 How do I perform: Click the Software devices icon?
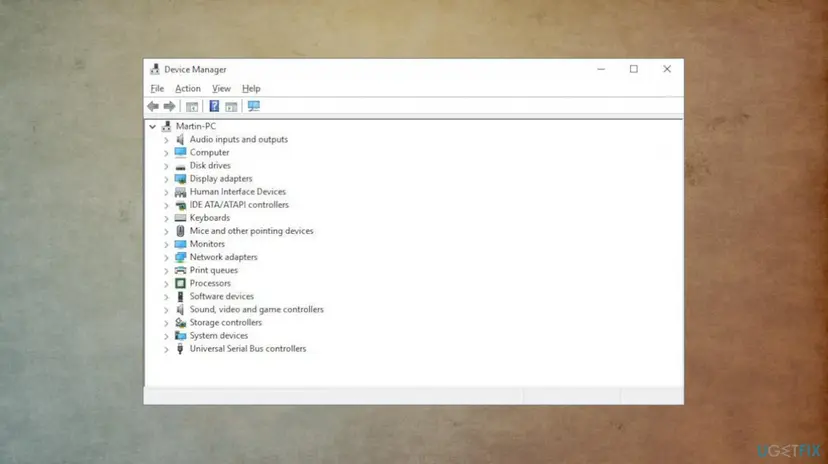pos(181,297)
